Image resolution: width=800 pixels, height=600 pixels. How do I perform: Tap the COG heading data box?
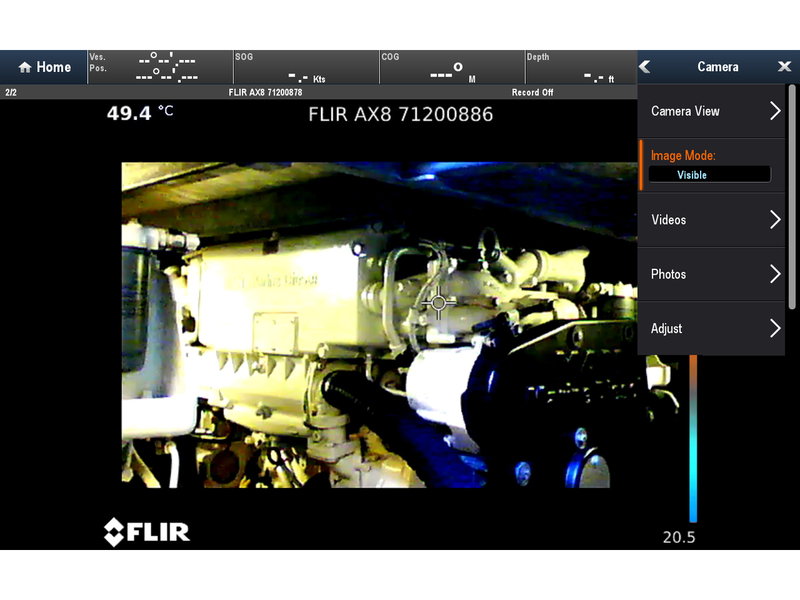451,68
